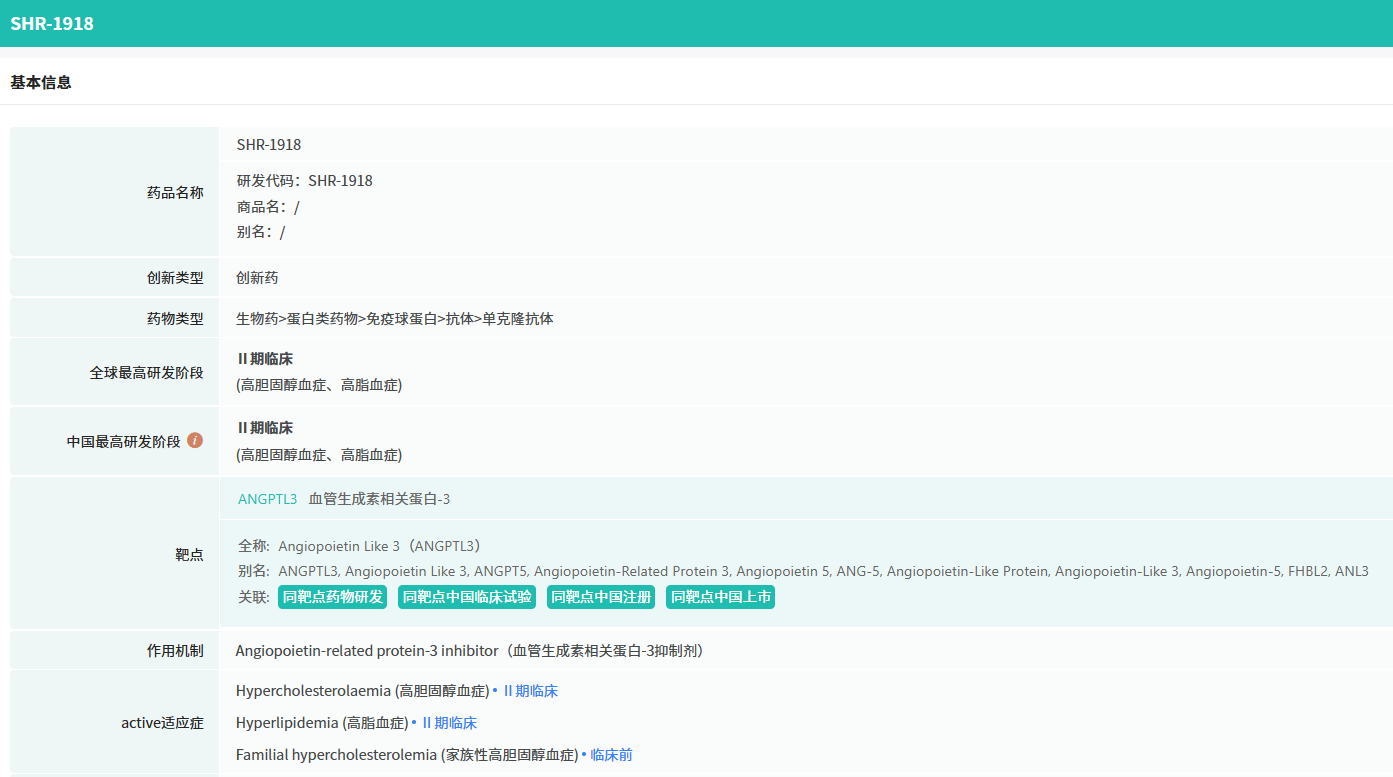
Task: Click 临床前 link for Familial hypercholesterolemia
Action: (611, 755)
